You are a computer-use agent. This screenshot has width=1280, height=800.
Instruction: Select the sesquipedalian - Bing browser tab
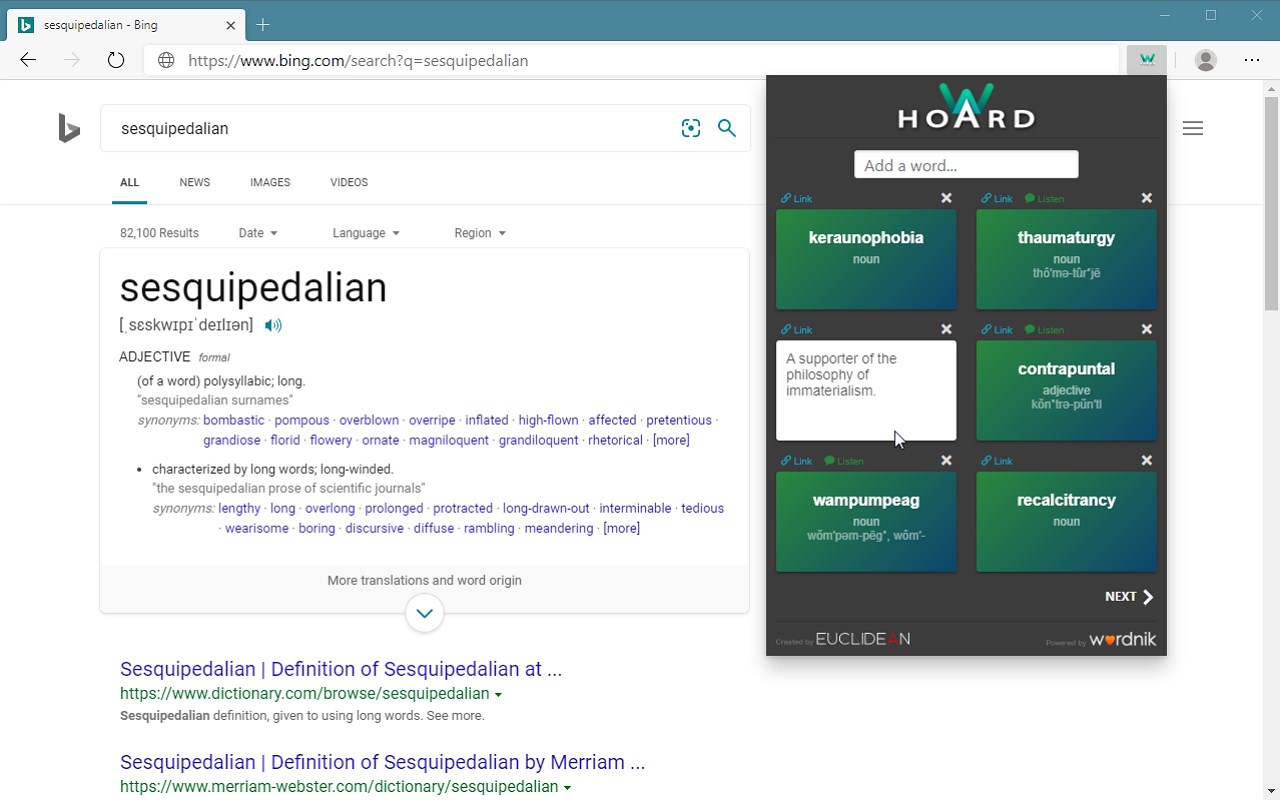click(126, 24)
